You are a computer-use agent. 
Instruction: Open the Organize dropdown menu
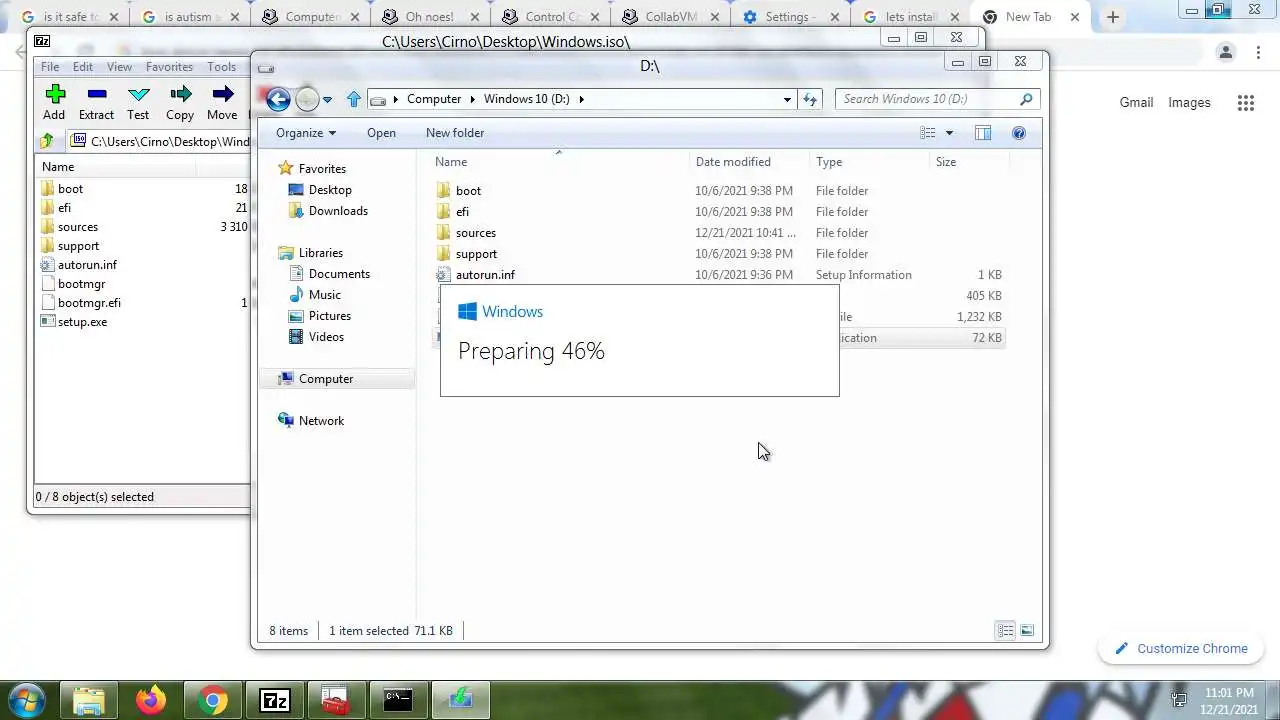[306, 133]
